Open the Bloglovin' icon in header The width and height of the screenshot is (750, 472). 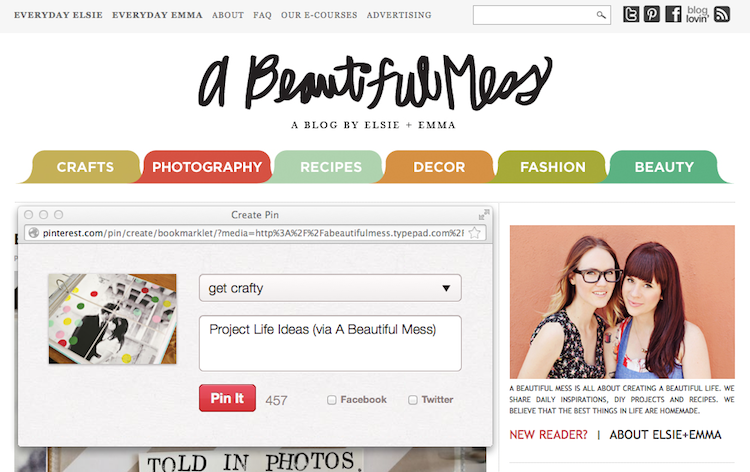point(697,14)
